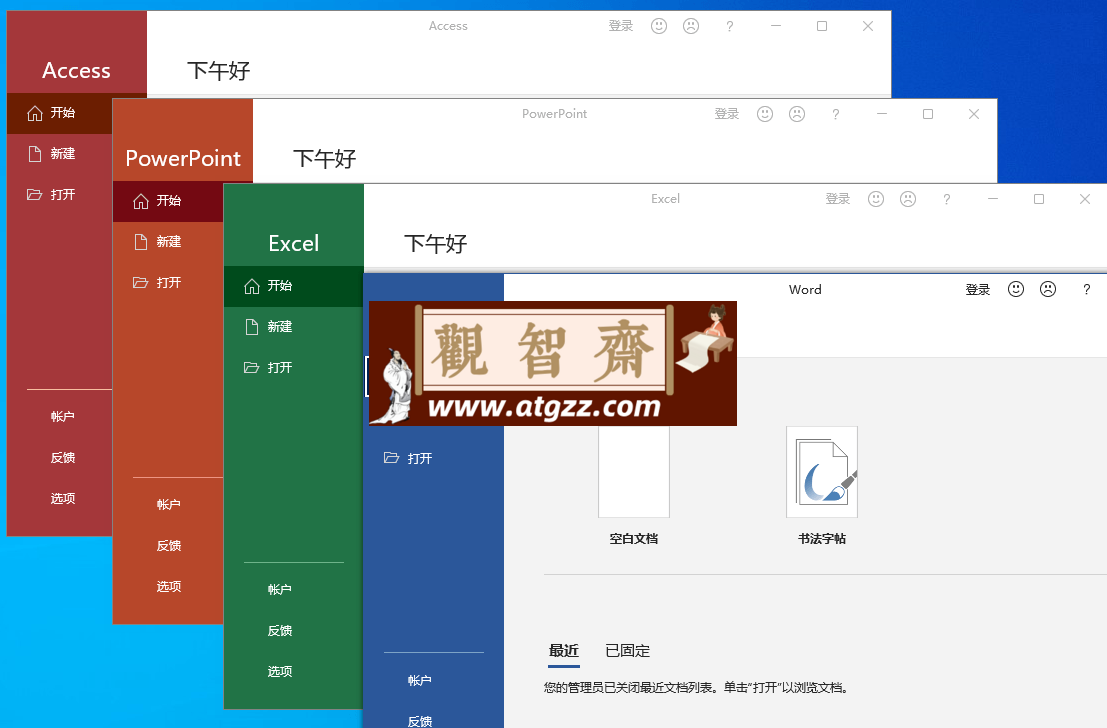
Task: Open 帐户 (Account) in the PowerPoint window
Action: [x=168, y=505]
